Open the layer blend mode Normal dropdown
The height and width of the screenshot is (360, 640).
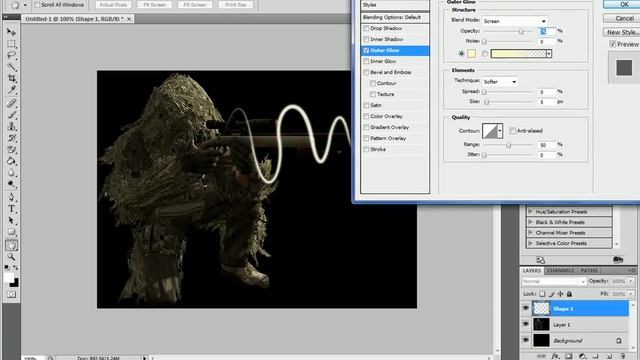[554, 281]
